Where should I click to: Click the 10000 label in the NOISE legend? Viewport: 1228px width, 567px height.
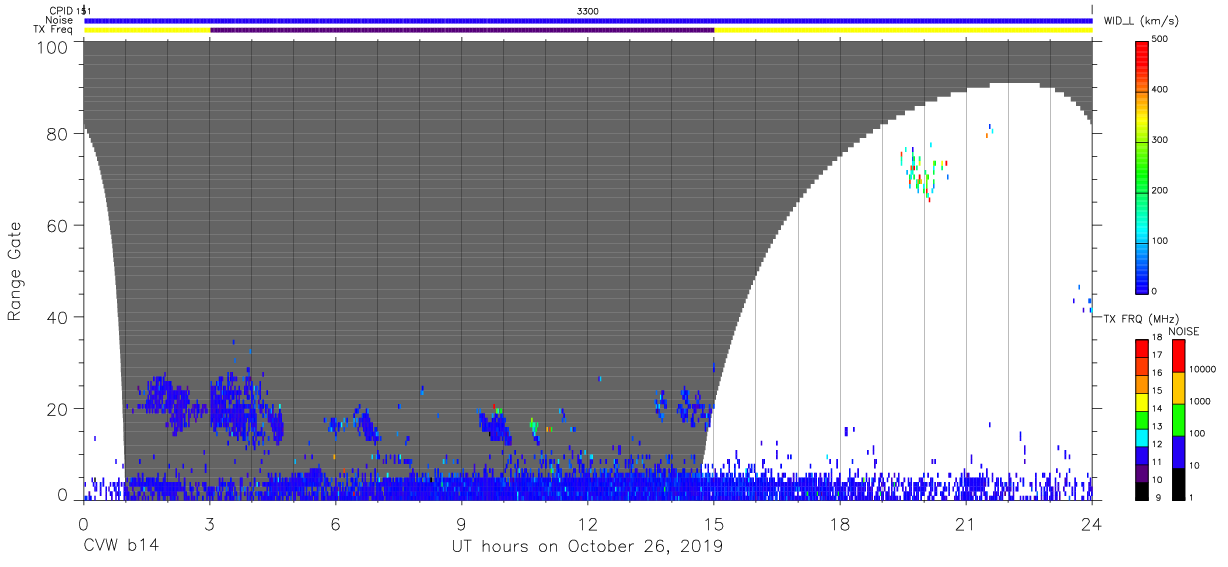coord(1202,369)
